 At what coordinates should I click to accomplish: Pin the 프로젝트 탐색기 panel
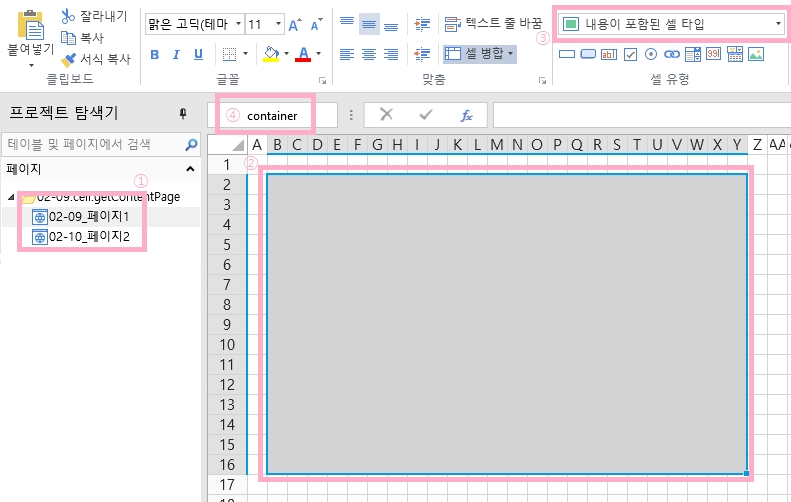pyautogui.click(x=183, y=113)
